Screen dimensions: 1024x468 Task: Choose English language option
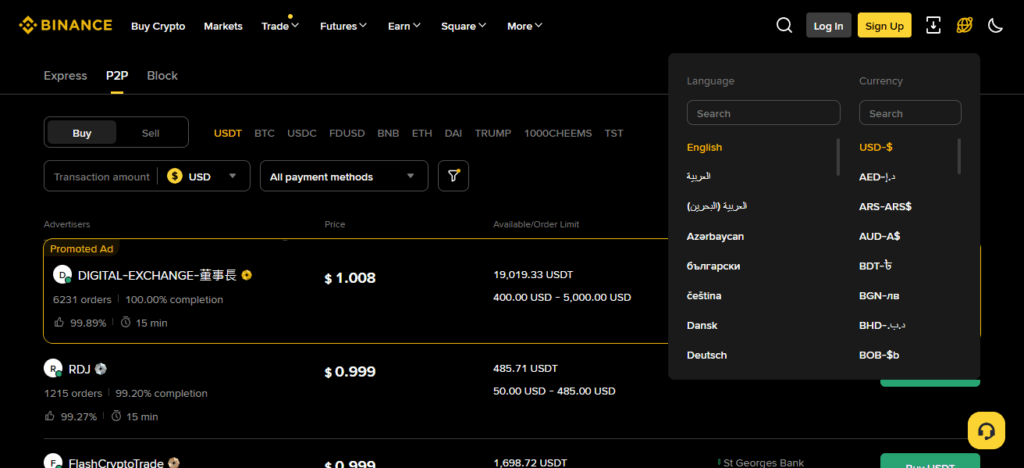click(x=704, y=148)
